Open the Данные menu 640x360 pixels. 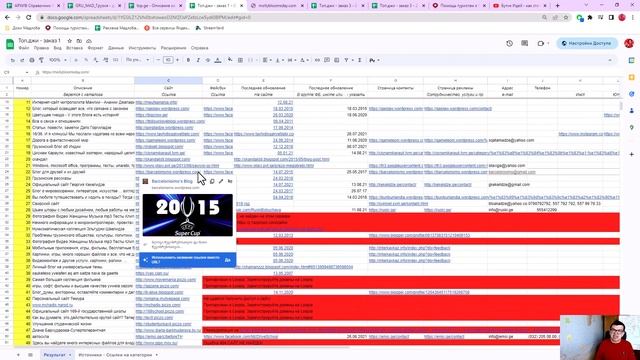pyautogui.click(x=116, y=48)
